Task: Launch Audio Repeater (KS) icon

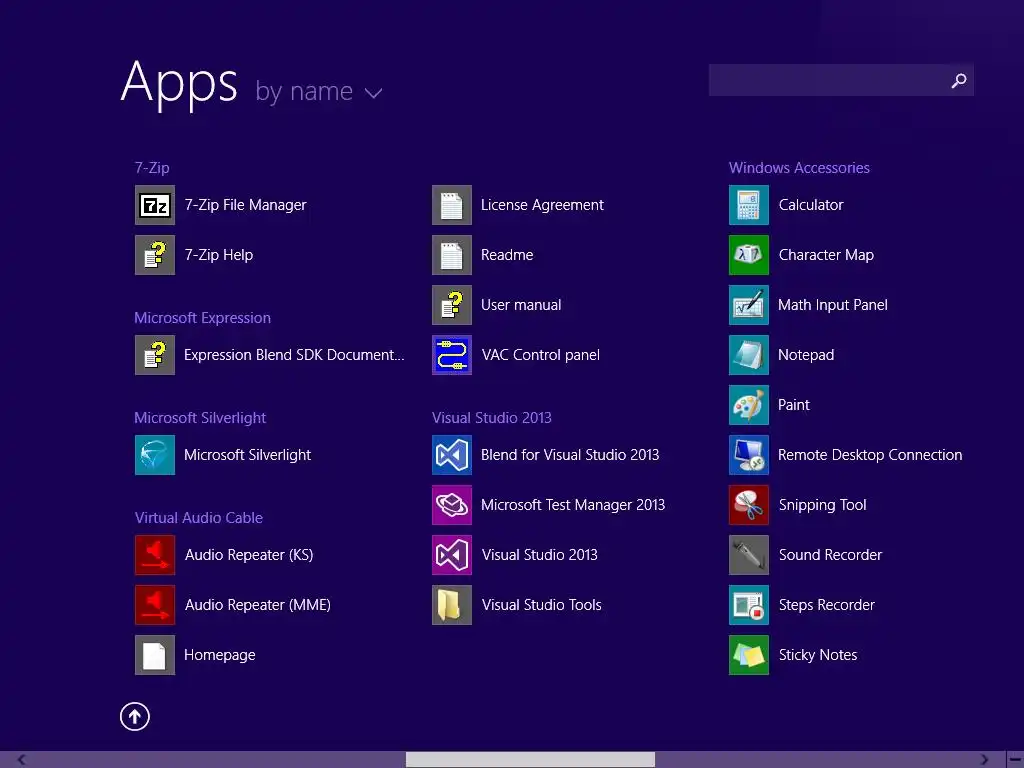Action: [x=155, y=555]
